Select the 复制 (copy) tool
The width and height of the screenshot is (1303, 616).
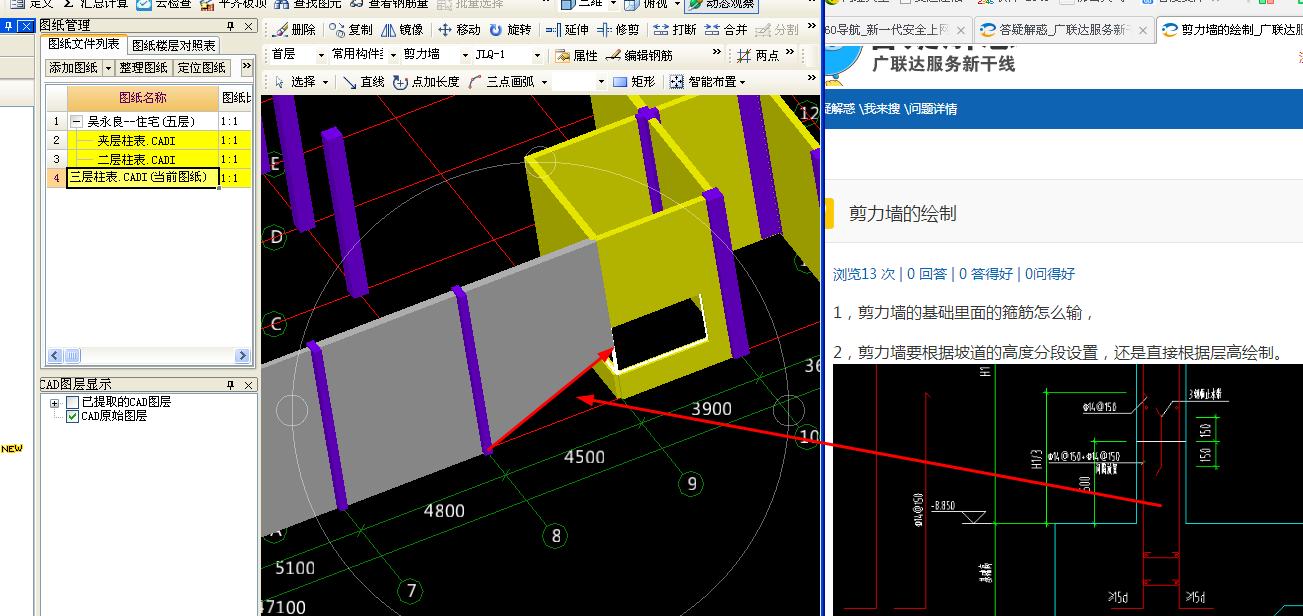(x=351, y=30)
